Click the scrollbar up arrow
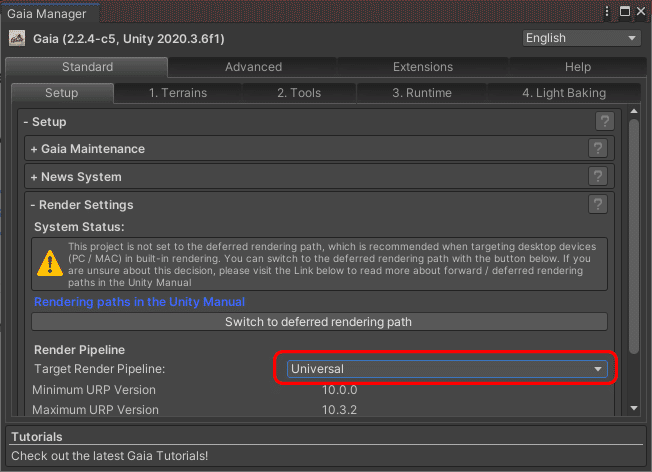The image size is (652, 472). [634, 111]
